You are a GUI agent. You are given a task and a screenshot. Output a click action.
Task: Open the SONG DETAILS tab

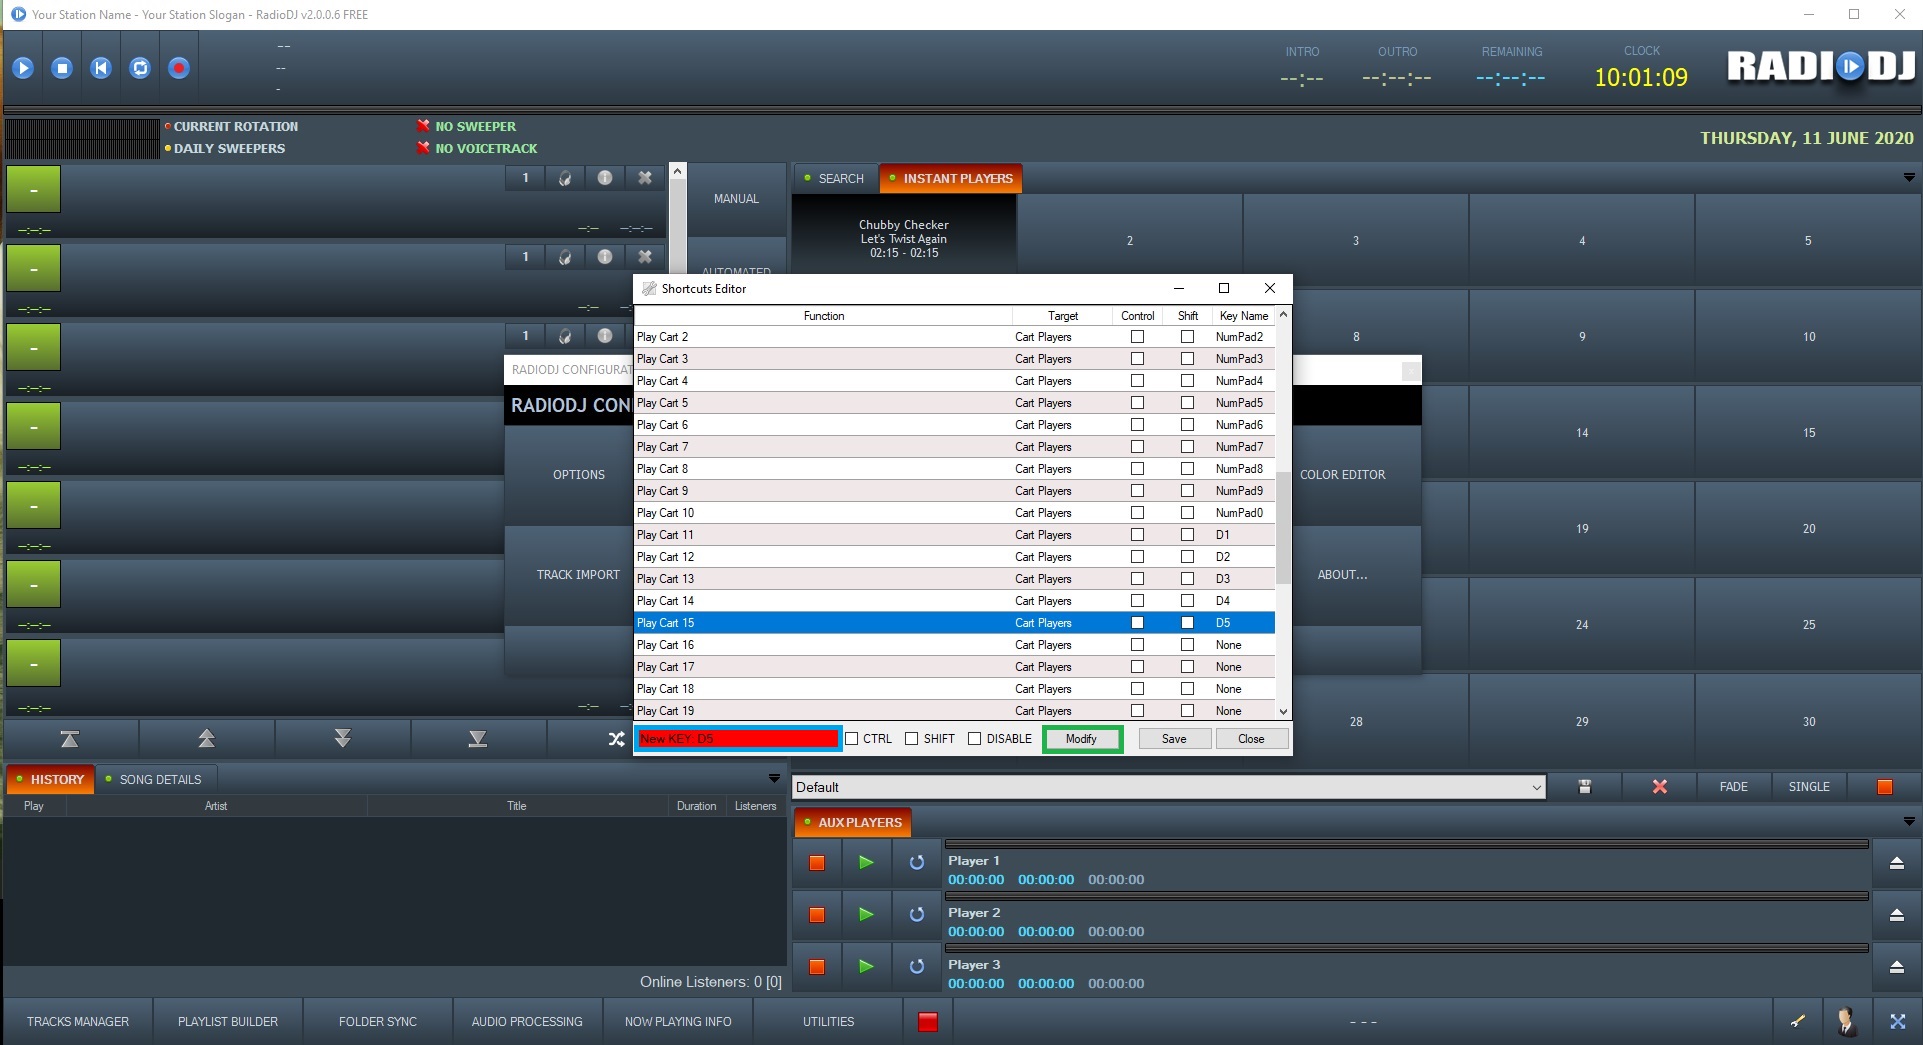160,780
